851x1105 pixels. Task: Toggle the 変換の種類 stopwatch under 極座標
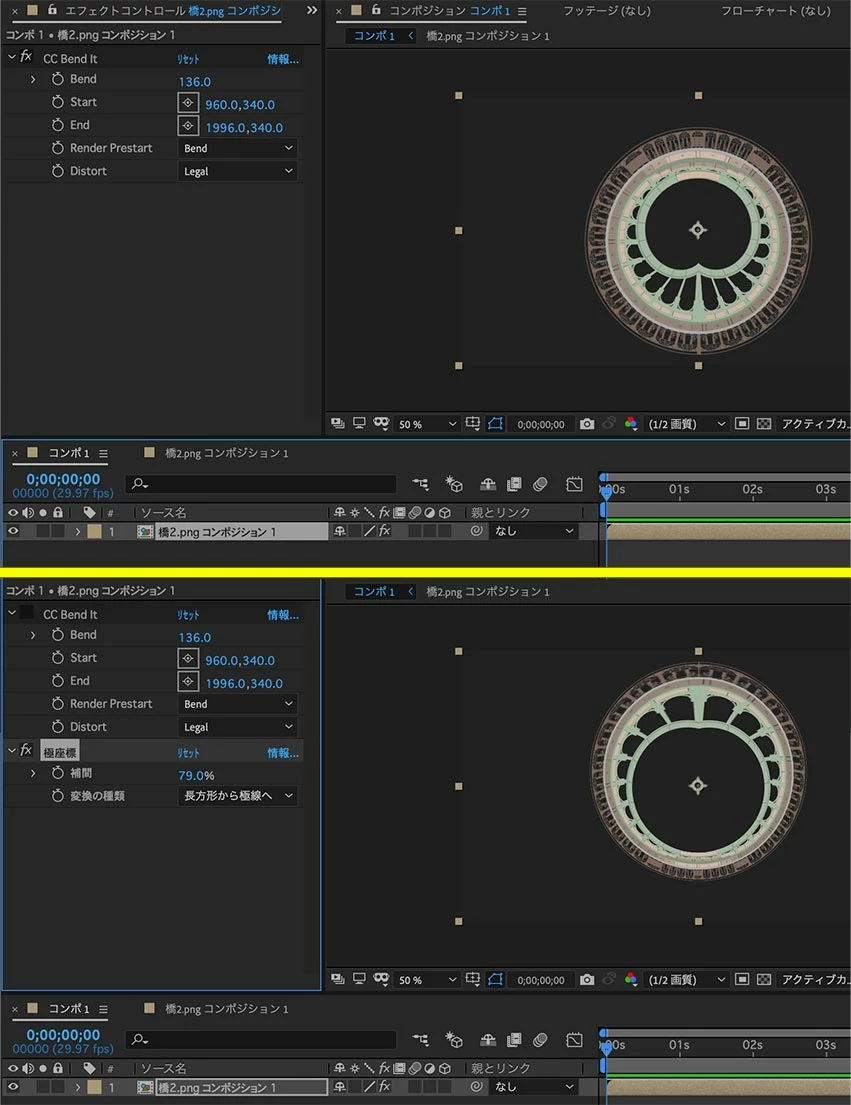(x=58, y=796)
